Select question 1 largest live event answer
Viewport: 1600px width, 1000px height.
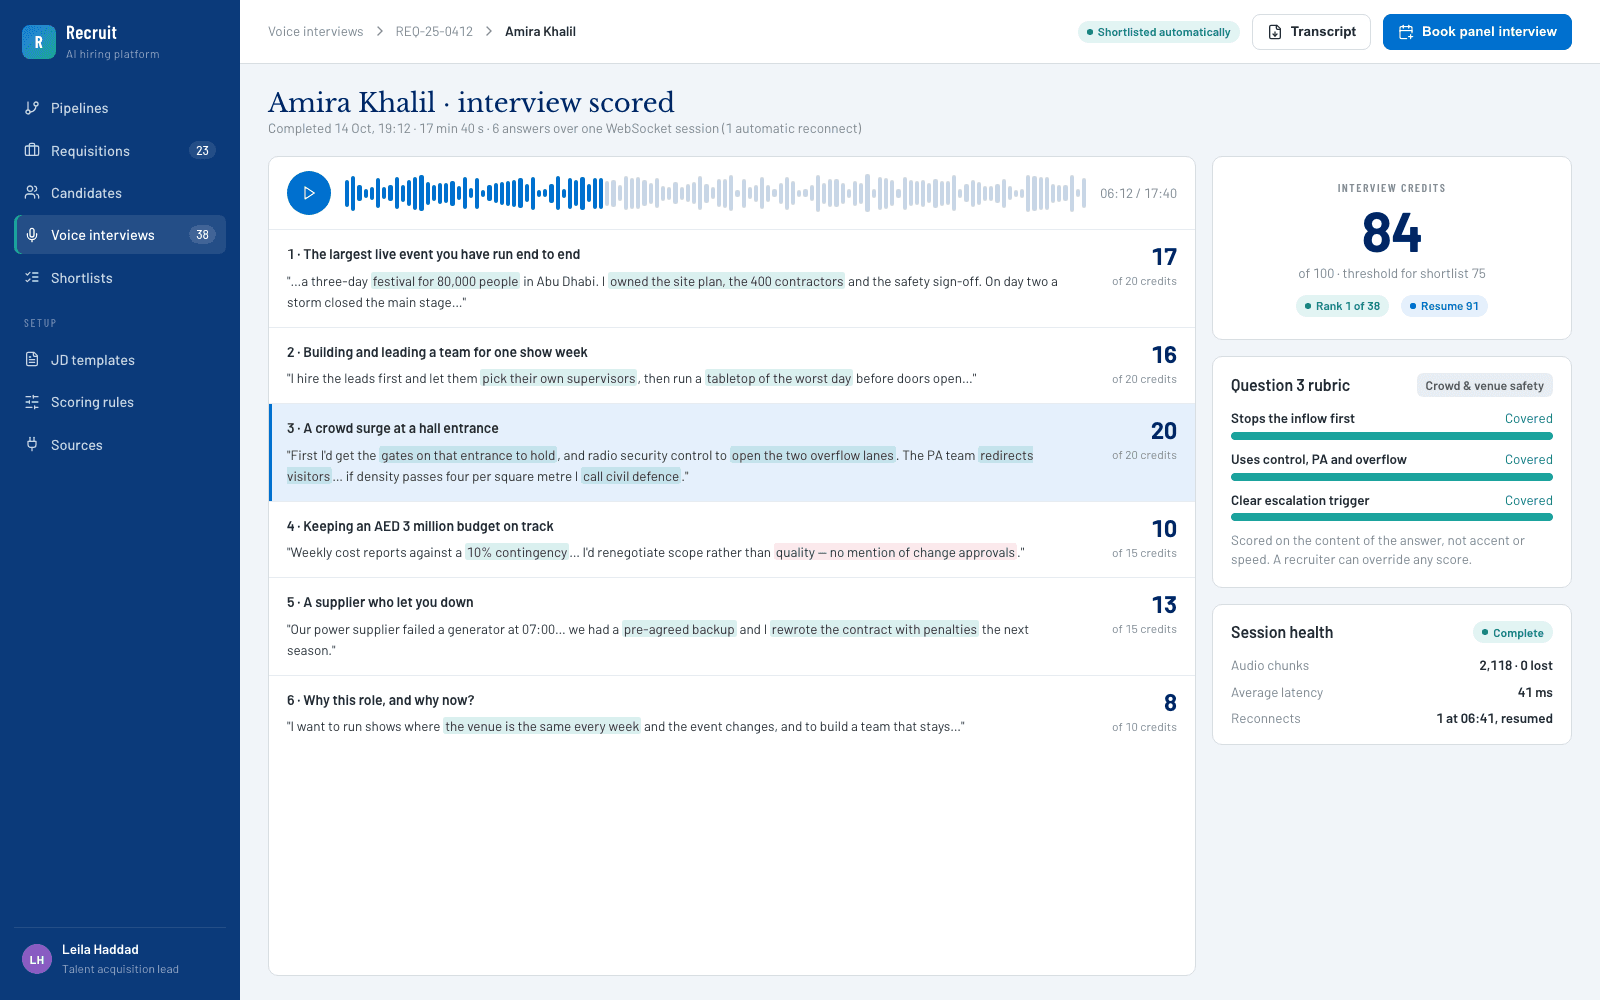coord(732,279)
